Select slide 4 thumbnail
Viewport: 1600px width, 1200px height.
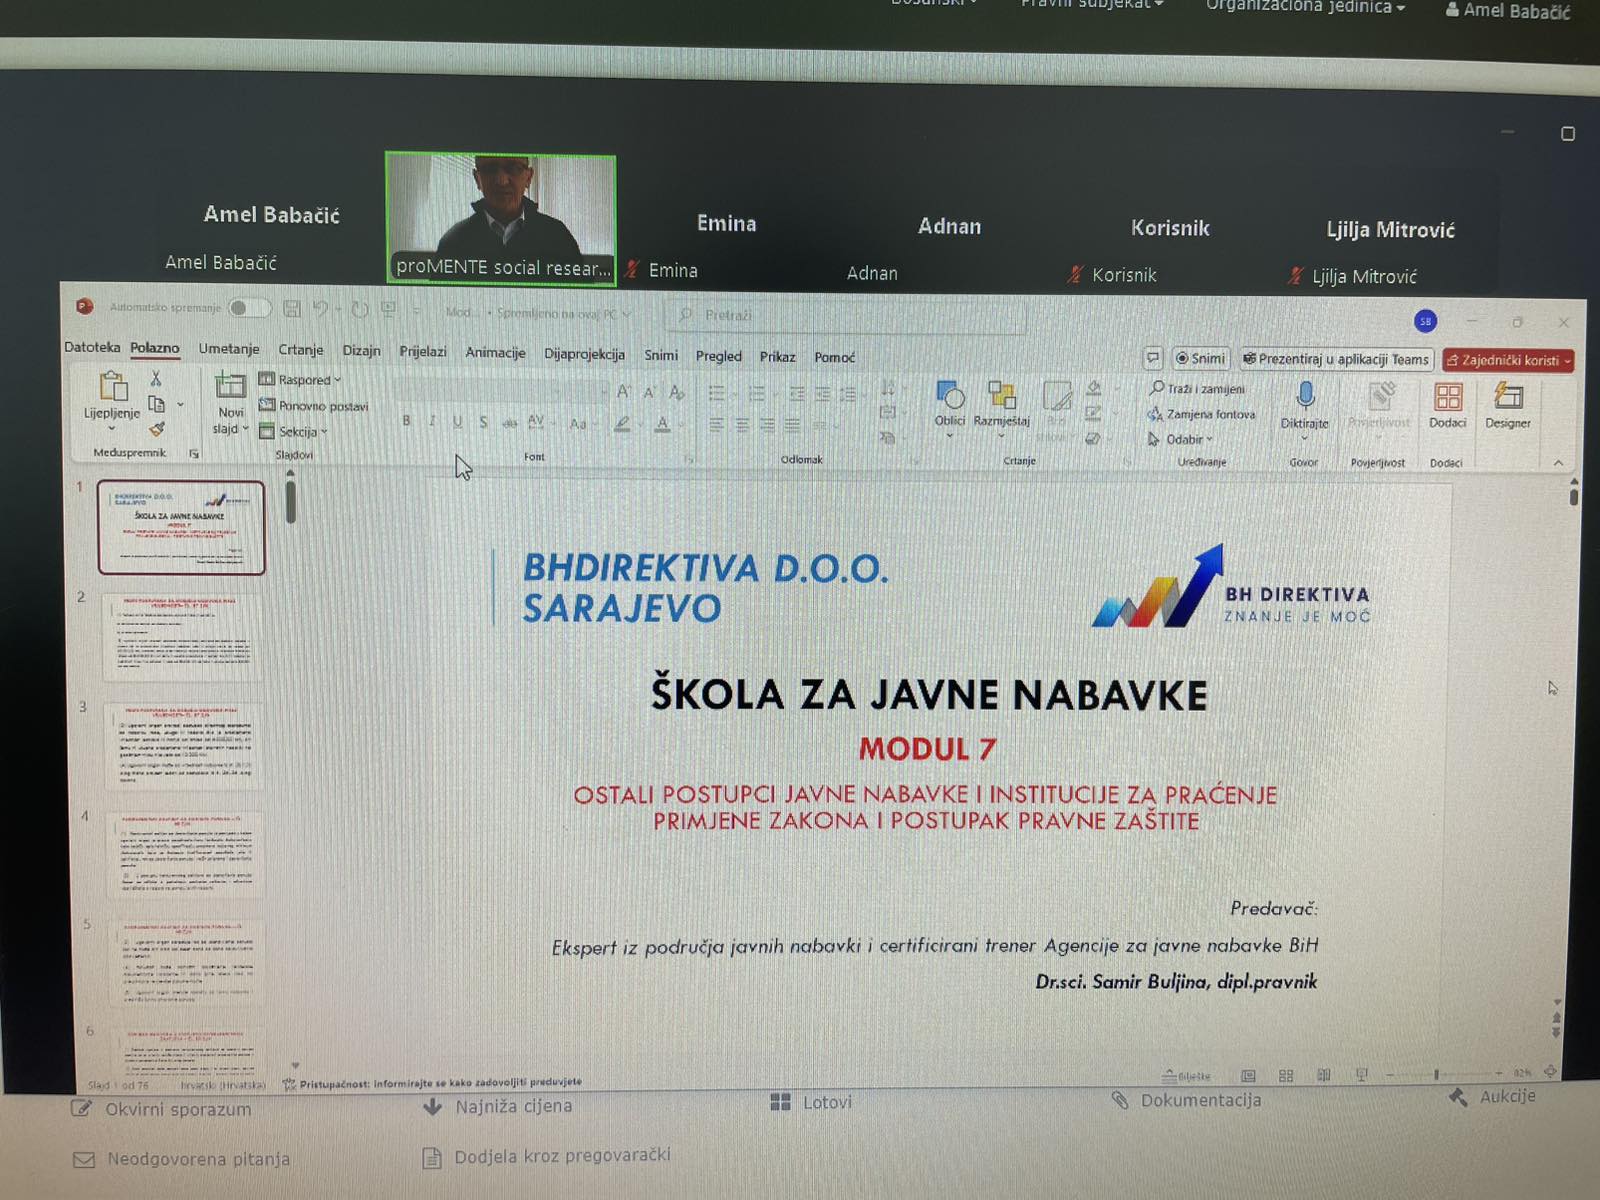click(186, 854)
